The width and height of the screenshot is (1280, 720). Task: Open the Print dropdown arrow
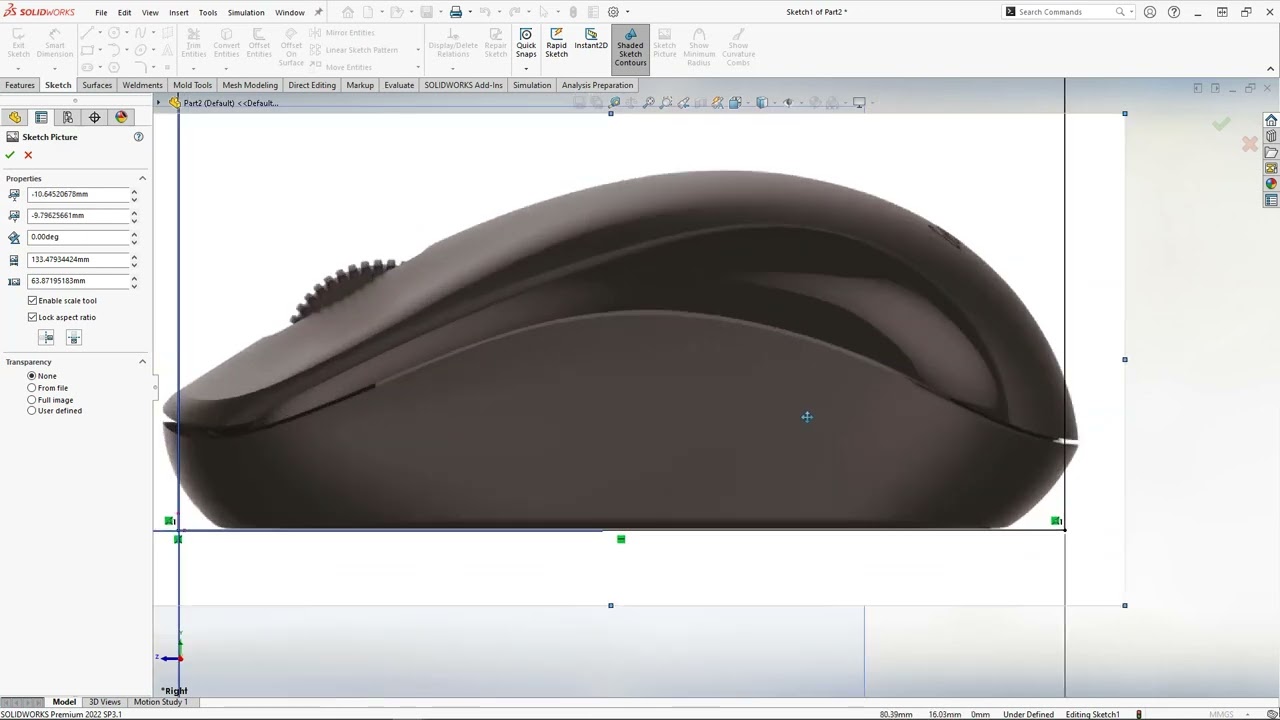(470, 12)
